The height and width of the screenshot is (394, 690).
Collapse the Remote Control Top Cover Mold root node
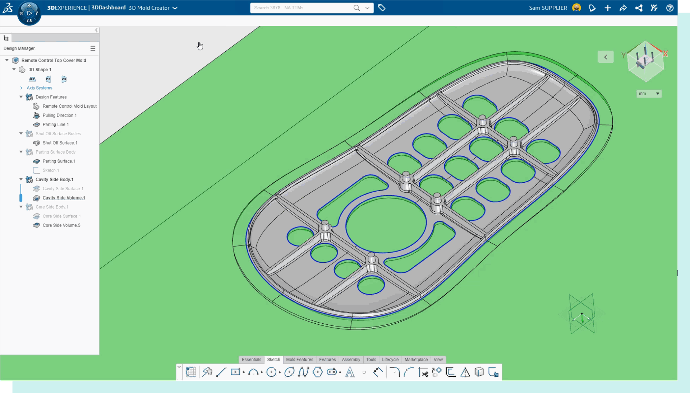pos(7,60)
